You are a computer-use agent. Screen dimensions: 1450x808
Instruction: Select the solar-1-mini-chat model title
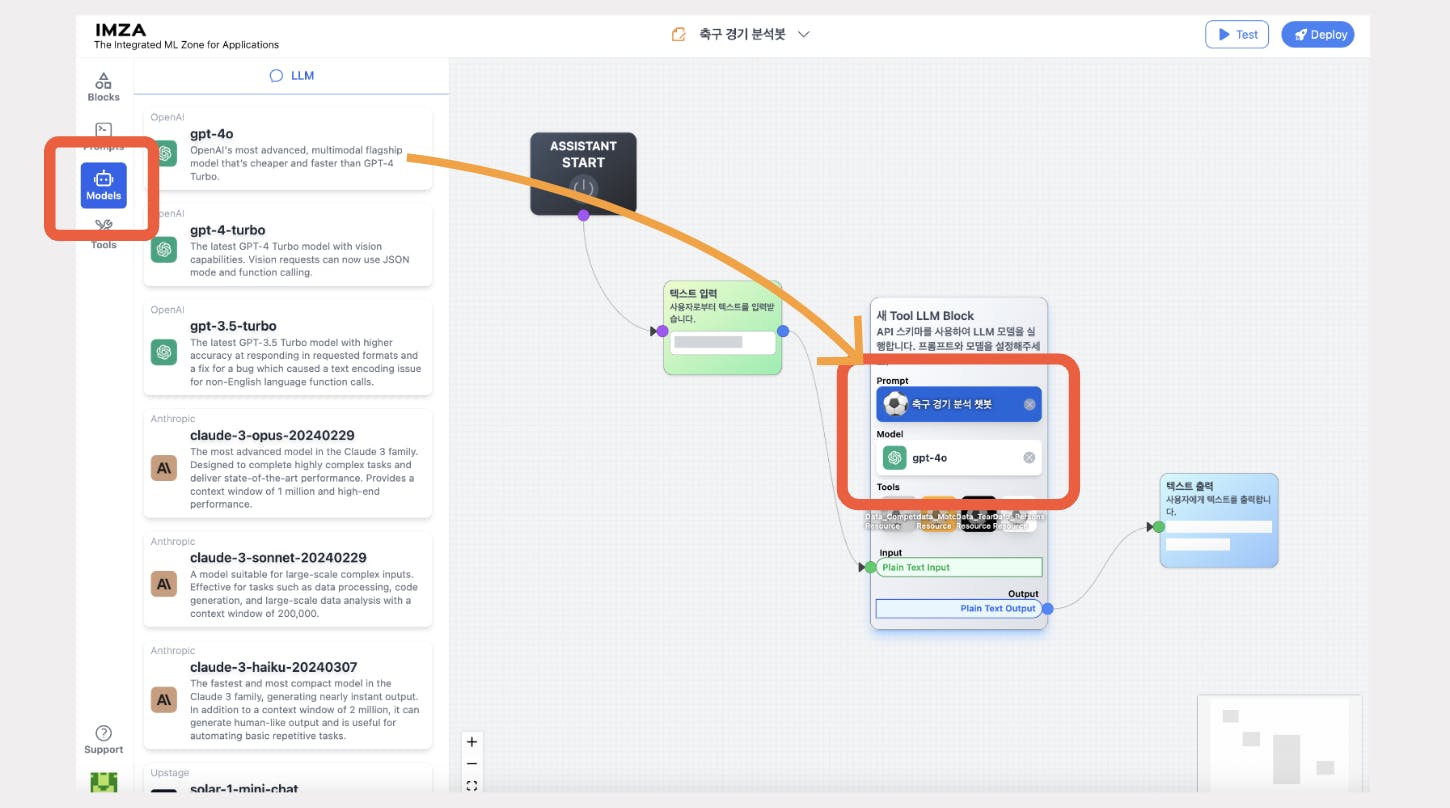[x=244, y=789]
